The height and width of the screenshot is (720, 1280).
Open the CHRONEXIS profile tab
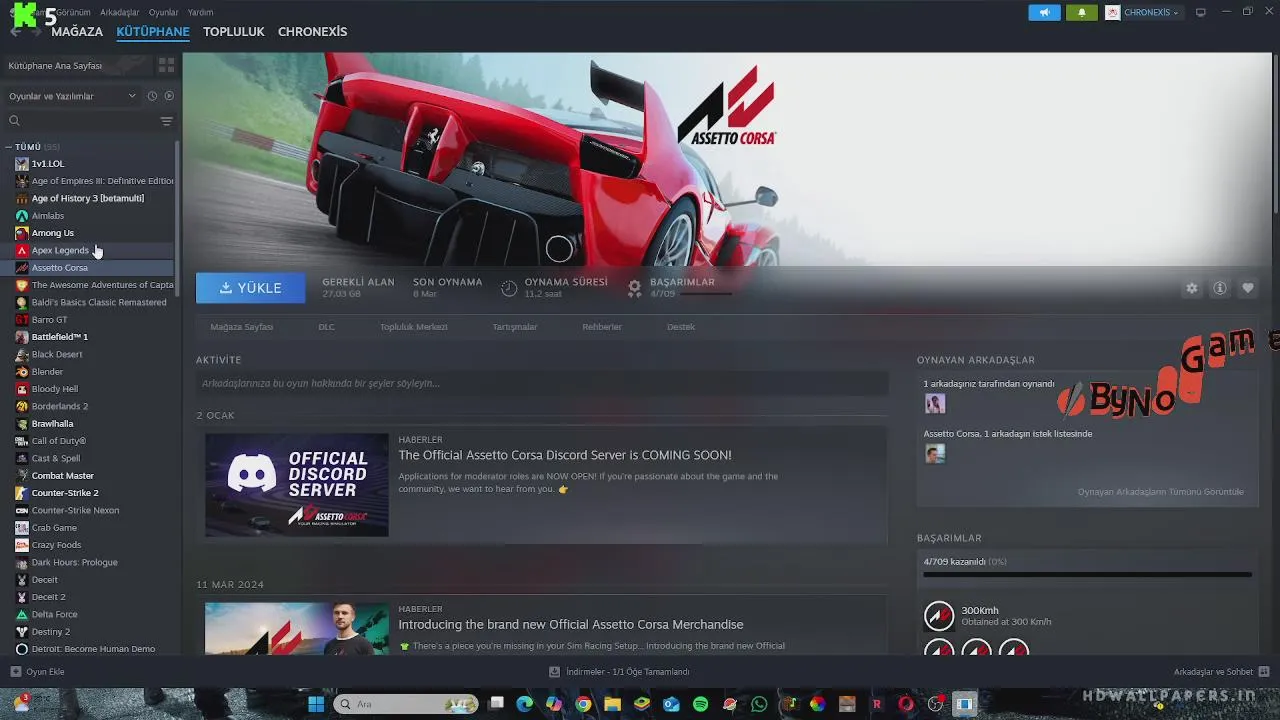[x=312, y=31]
